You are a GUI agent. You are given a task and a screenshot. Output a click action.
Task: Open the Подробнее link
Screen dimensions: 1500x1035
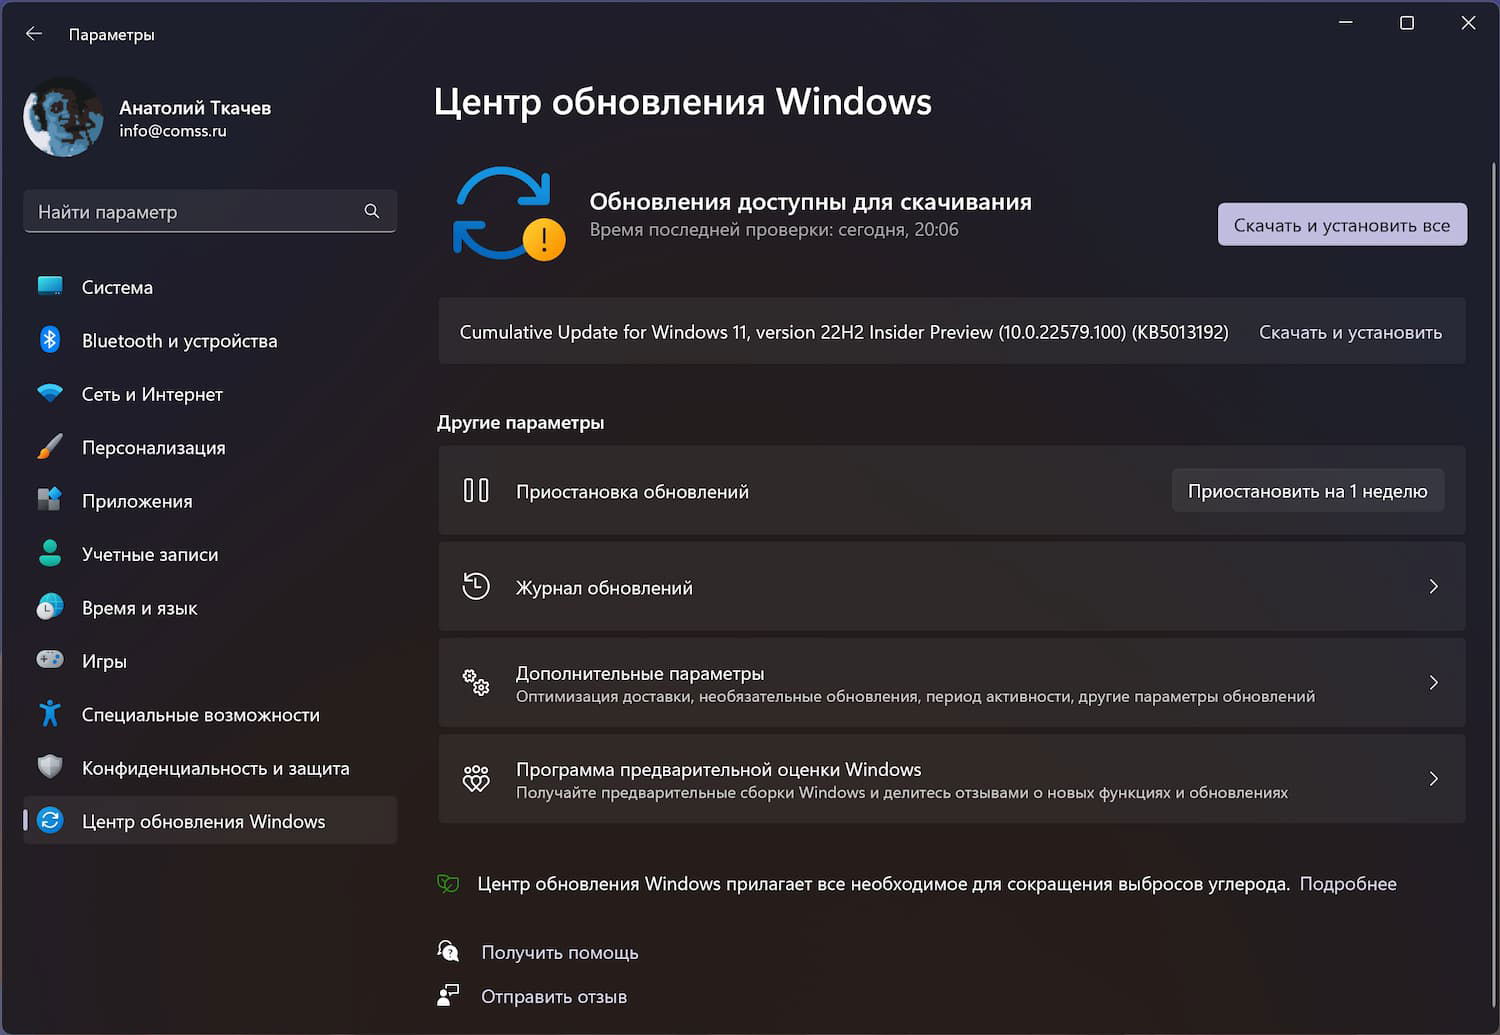[1347, 883]
